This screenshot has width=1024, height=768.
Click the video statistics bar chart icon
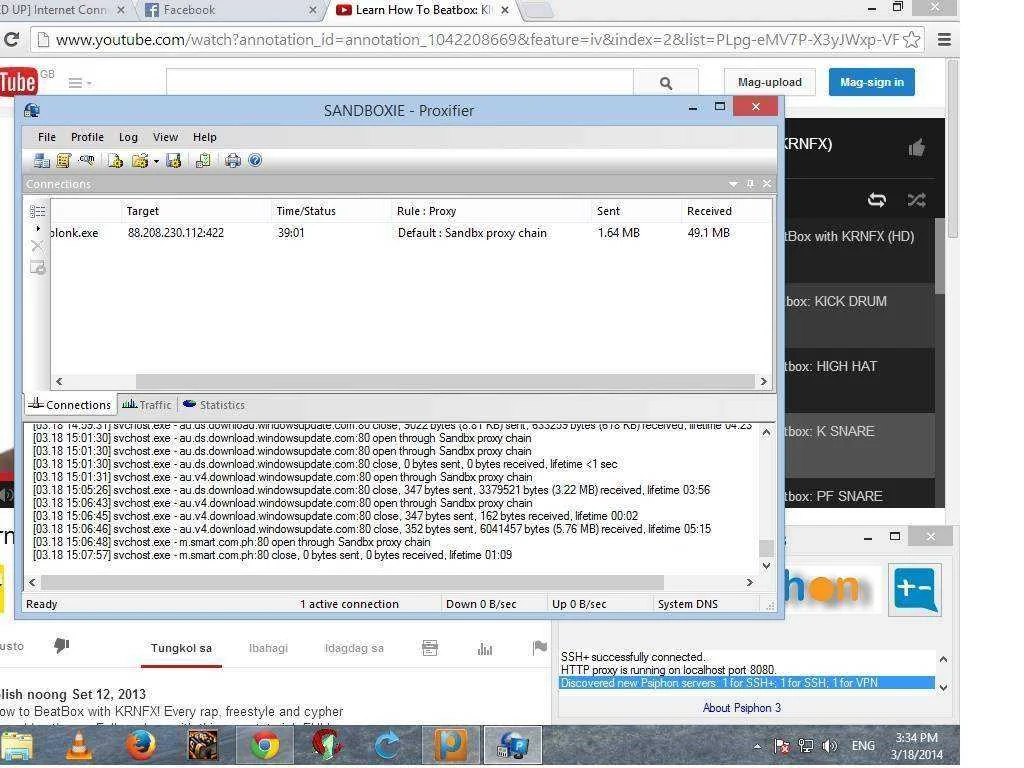coord(485,648)
